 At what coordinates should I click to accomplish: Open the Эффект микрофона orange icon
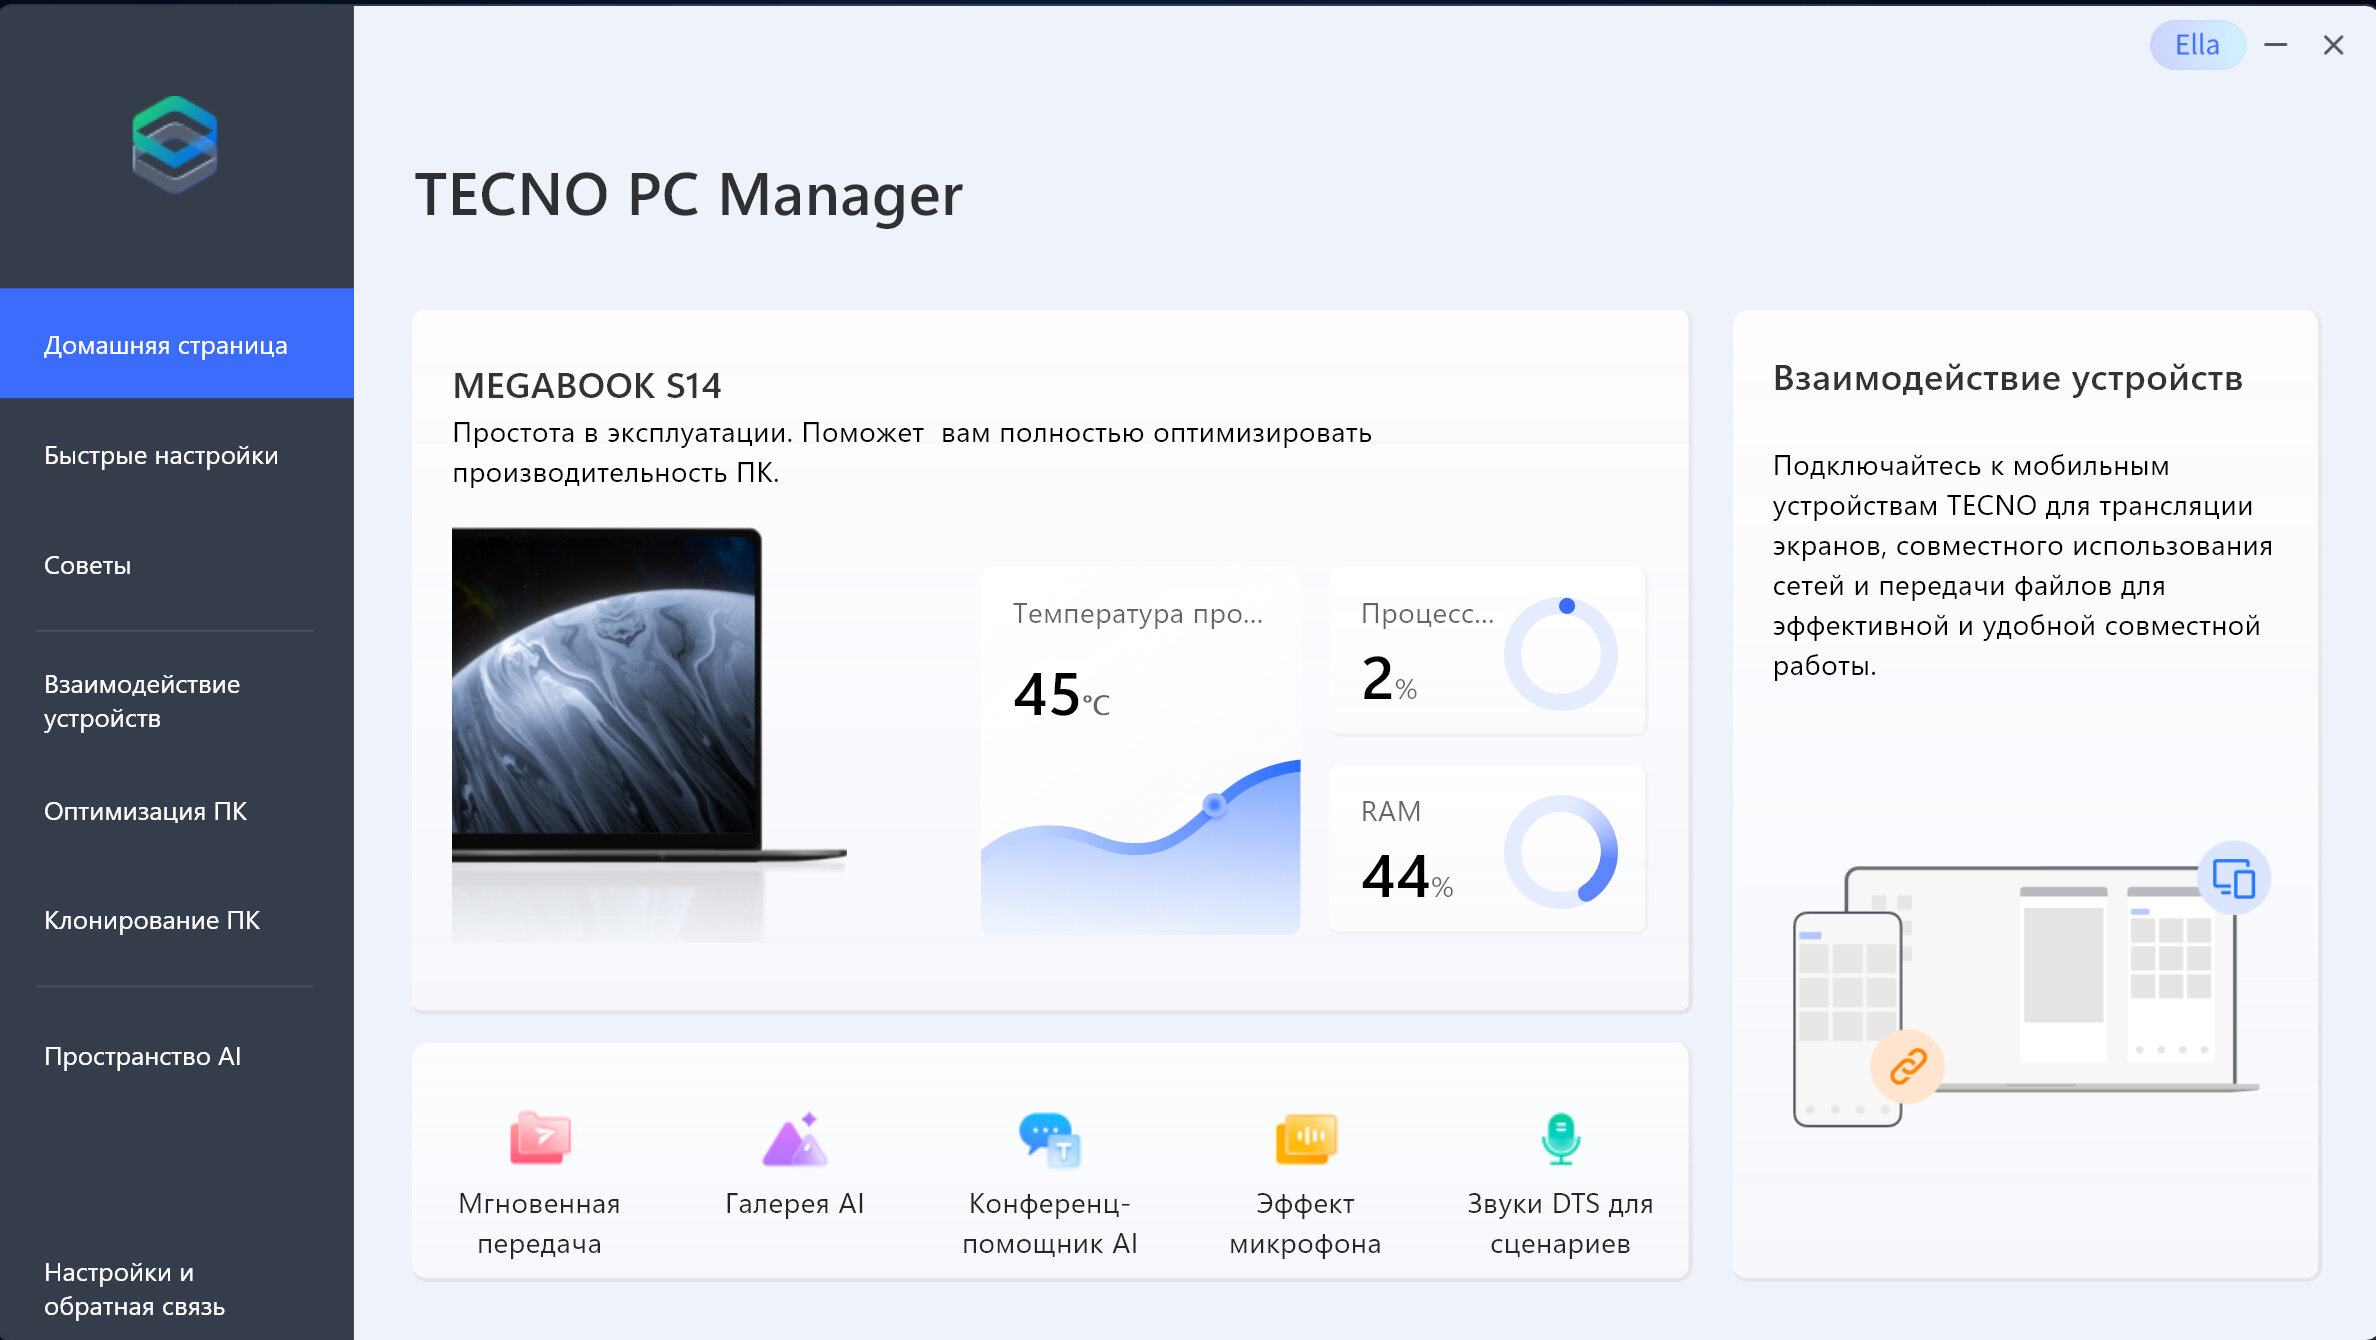pos(1305,1138)
